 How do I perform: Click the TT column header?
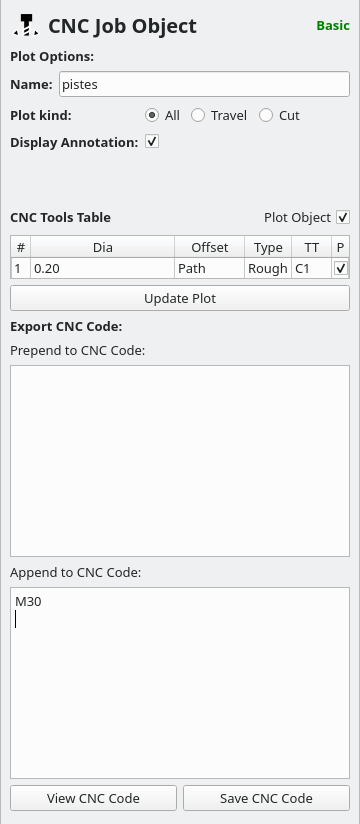312,247
